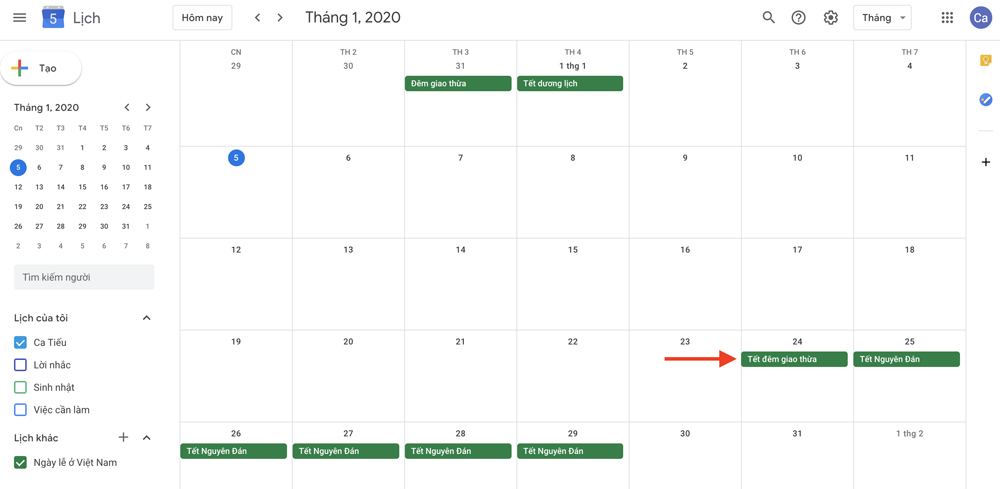The image size is (1000, 489).
Task: Click the search magnifier icon
Action: pyautogui.click(x=768, y=18)
